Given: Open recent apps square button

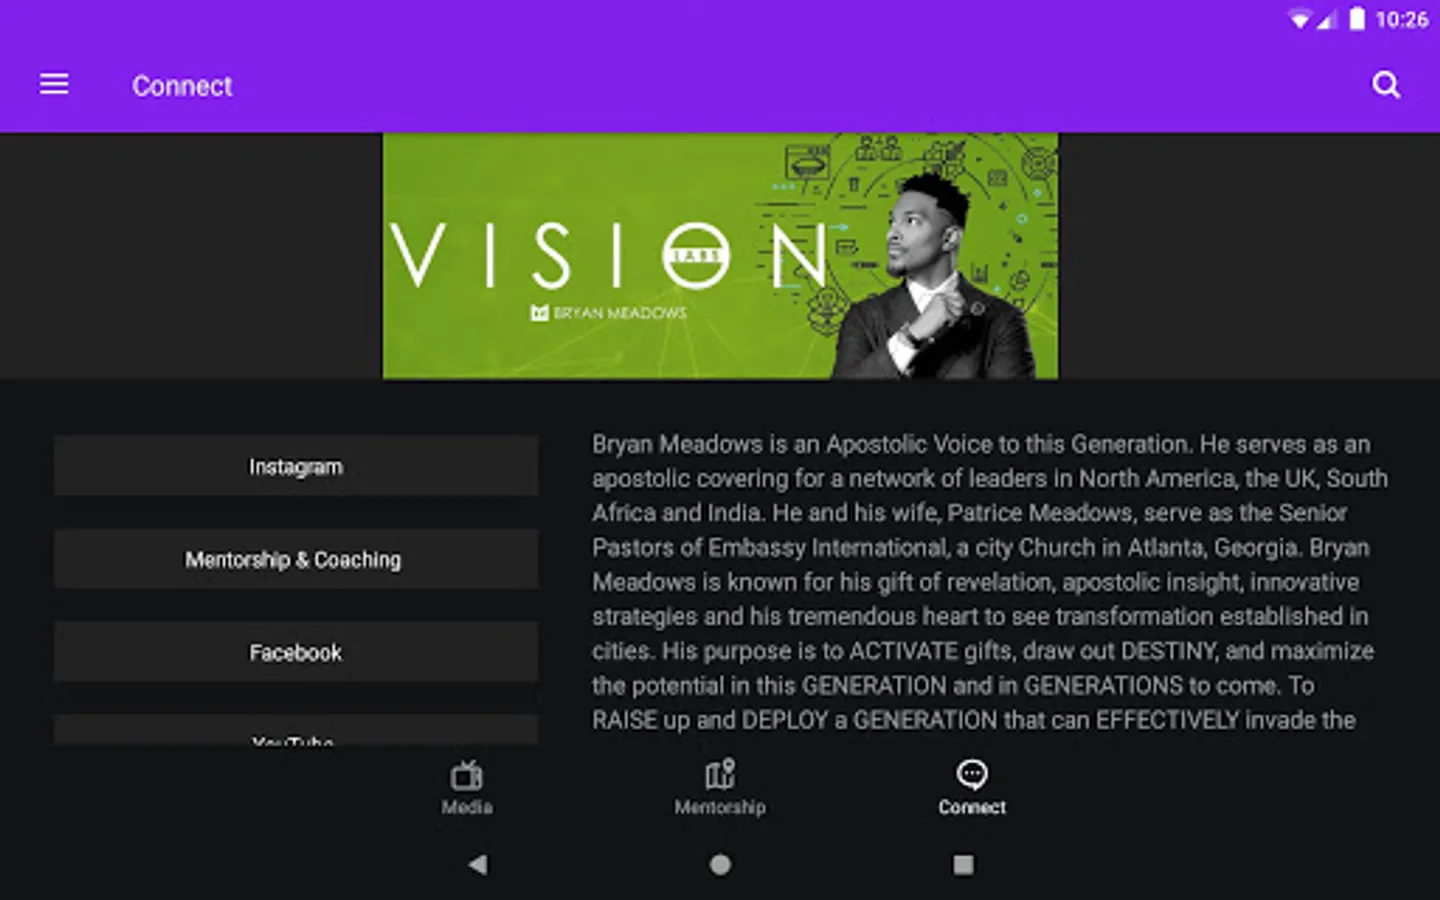Looking at the screenshot, I should pyautogui.click(x=963, y=864).
